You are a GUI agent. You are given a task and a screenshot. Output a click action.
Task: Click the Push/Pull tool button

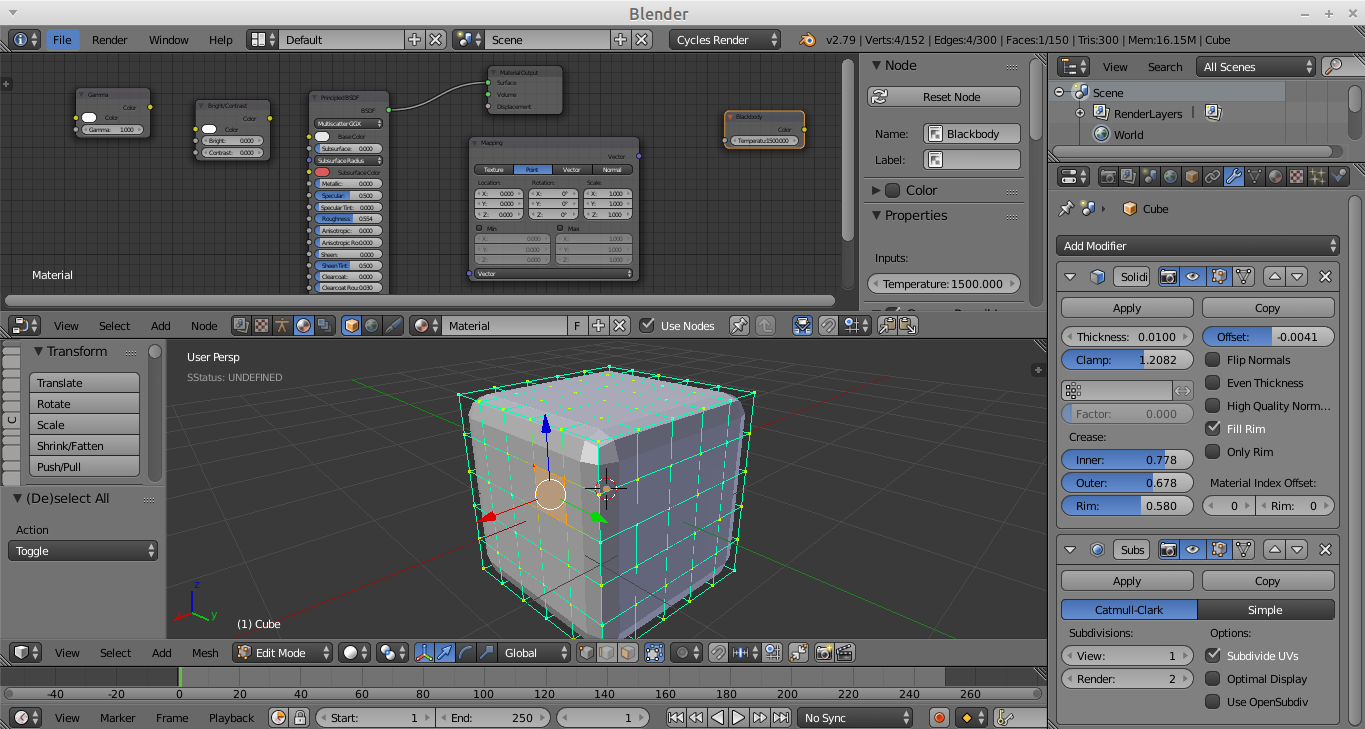point(84,467)
